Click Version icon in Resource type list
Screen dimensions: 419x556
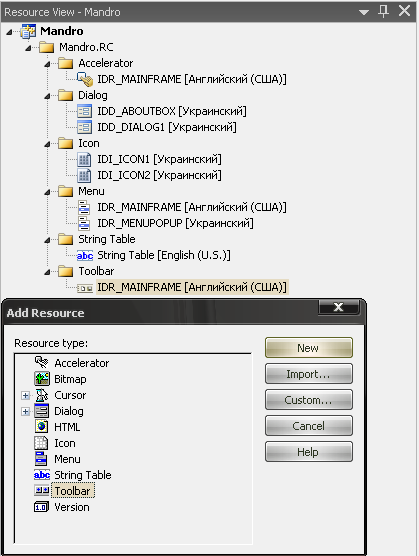[41, 507]
